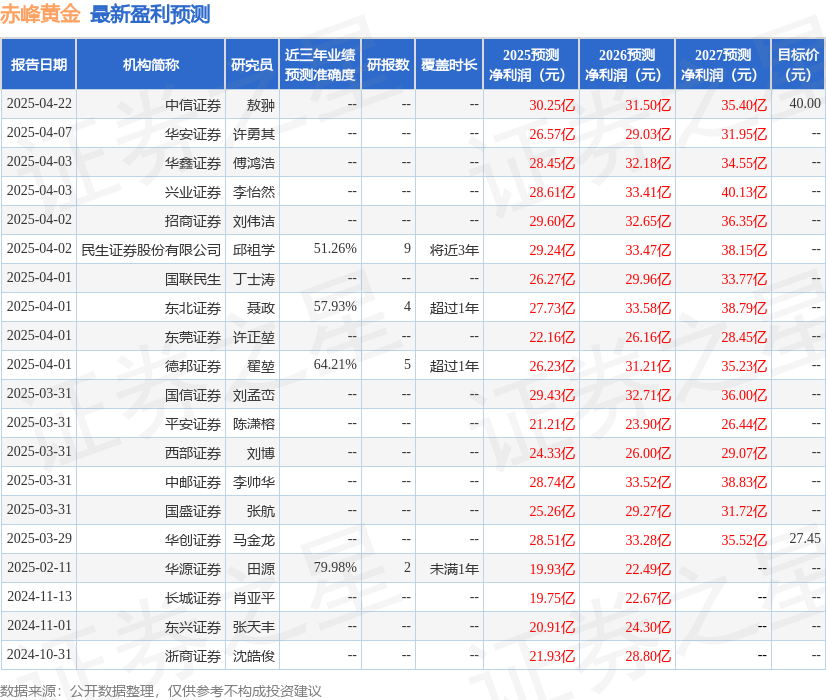The height and width of the screenshot is (700, 826).
Task: Click the 28.80亿 profit value
Action: 648,655
